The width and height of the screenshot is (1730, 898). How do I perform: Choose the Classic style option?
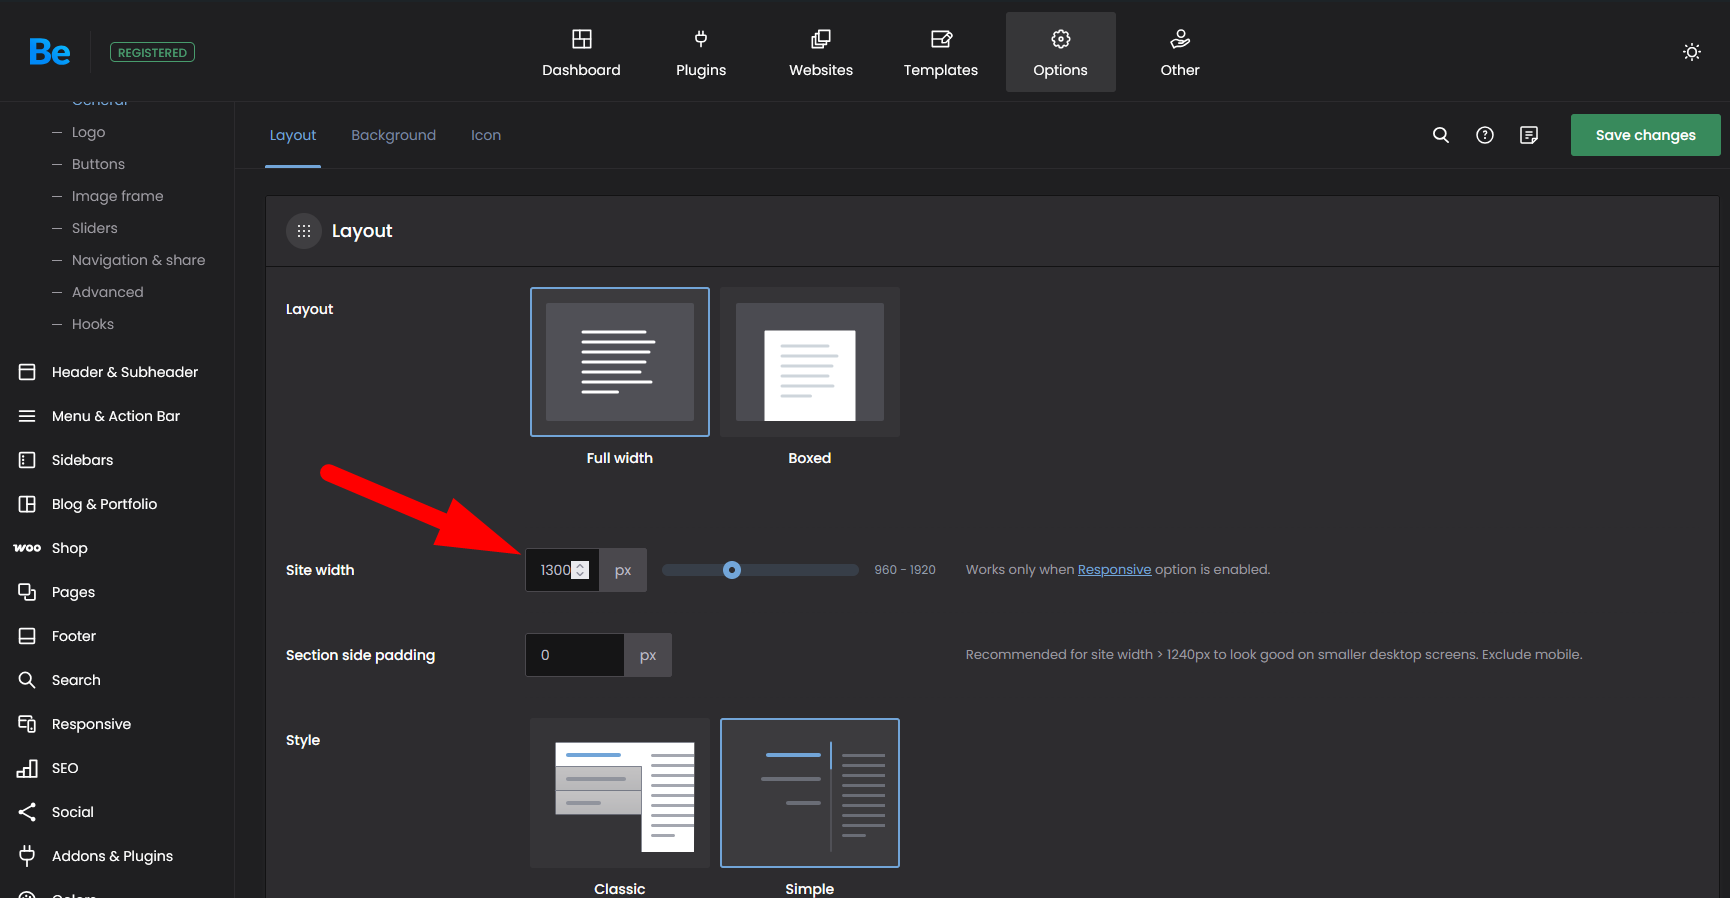click(x=620, y=793)
